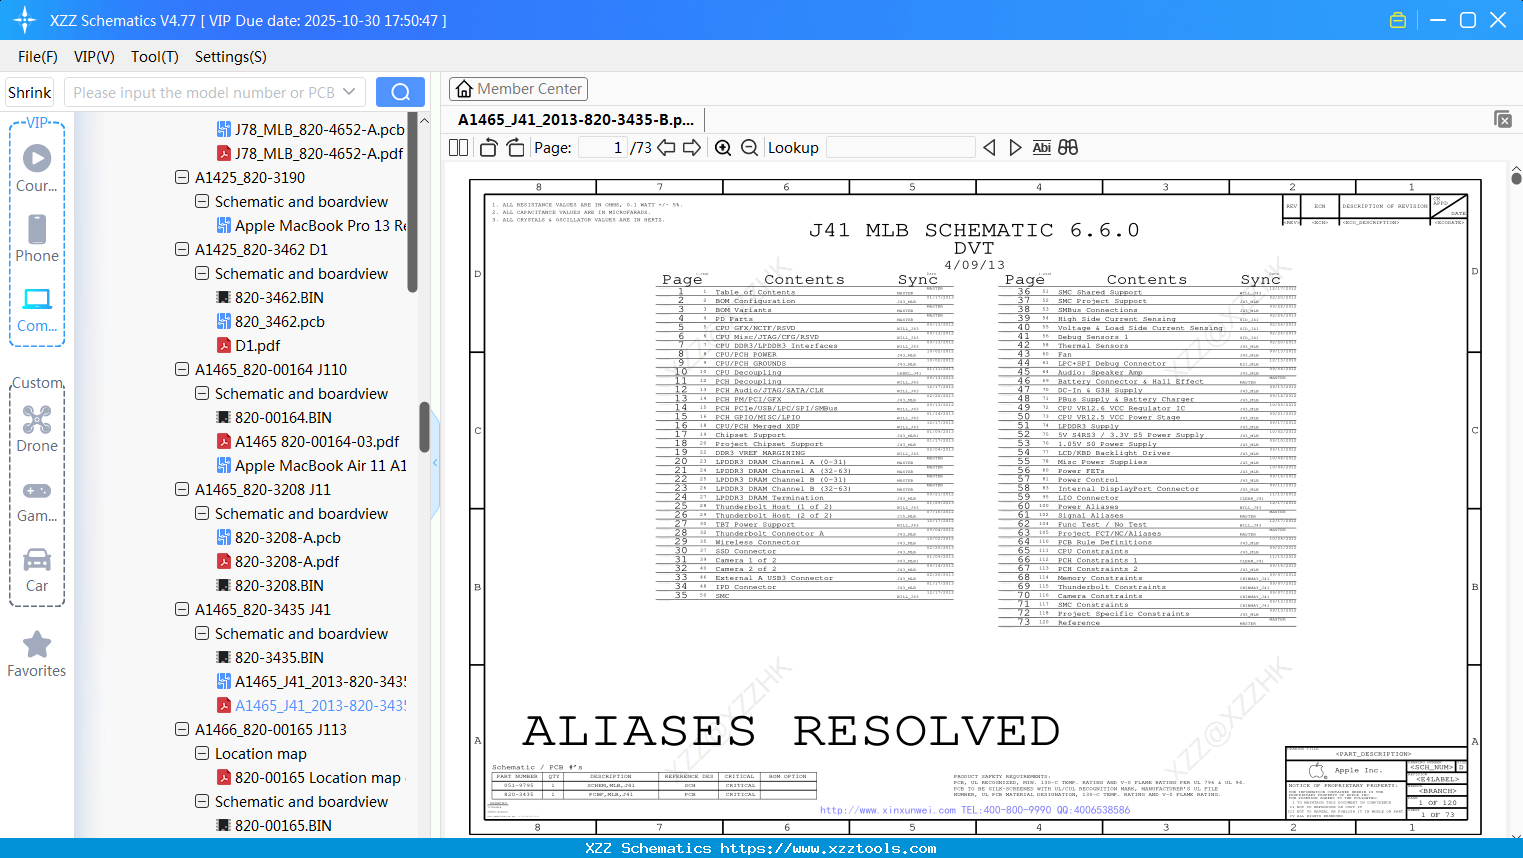Open the xzztools.com link in status bar

pos(828,848)
